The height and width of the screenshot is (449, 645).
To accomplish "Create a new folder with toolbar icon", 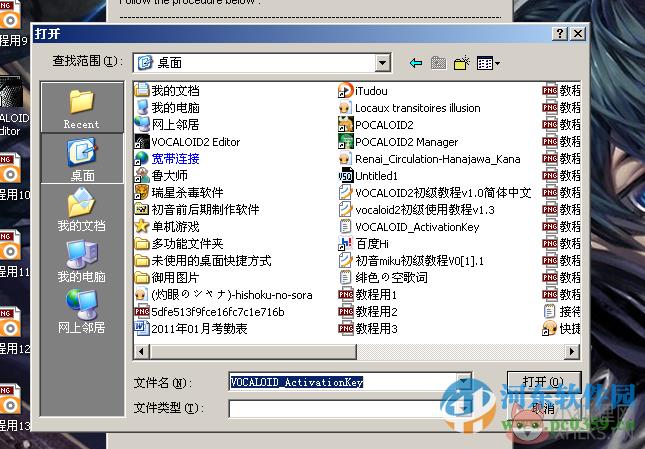I will (x=462, y=63).
